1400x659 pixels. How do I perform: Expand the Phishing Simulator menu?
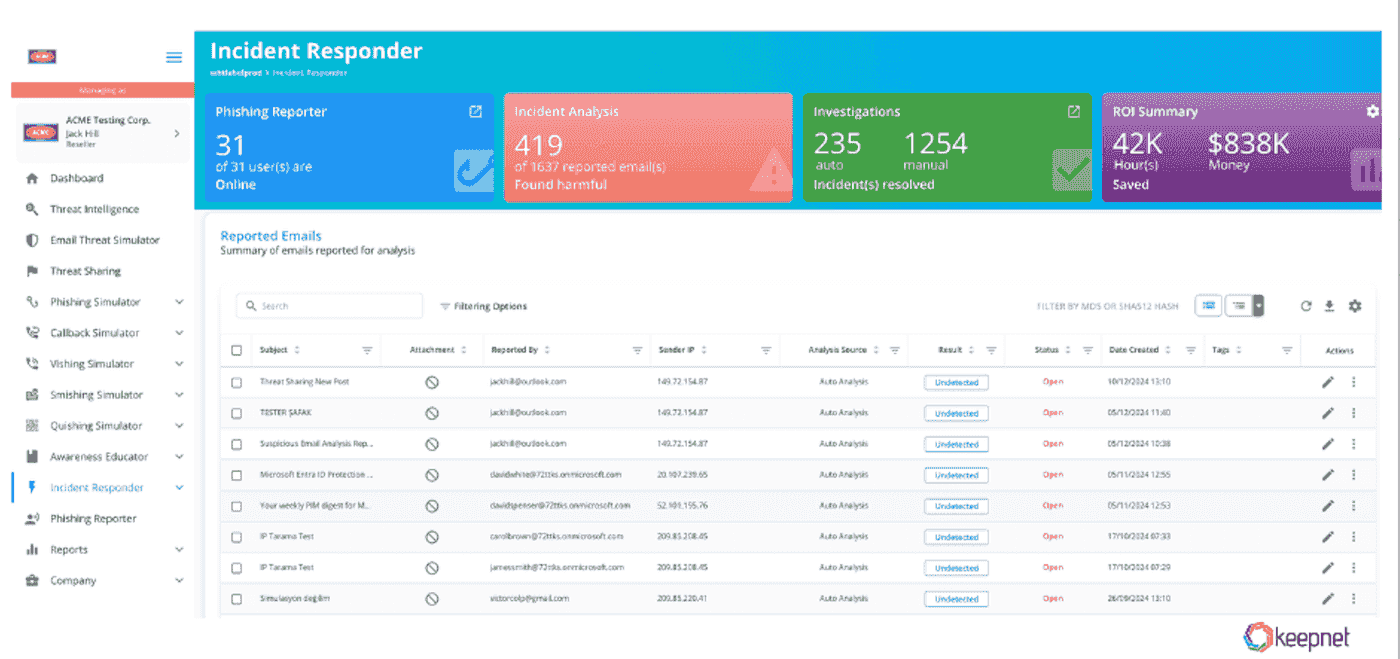[179, 302]
